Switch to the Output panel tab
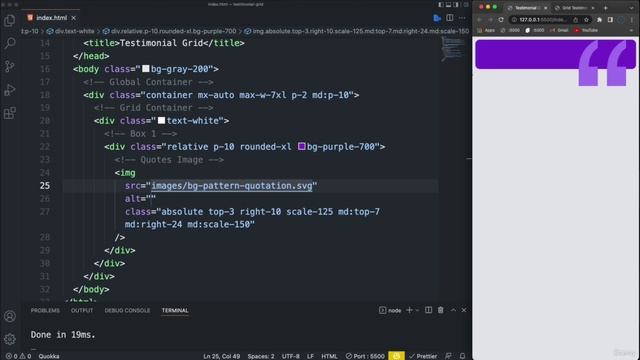This screenshot has height=360, width=640. click(x=82, y=311)
